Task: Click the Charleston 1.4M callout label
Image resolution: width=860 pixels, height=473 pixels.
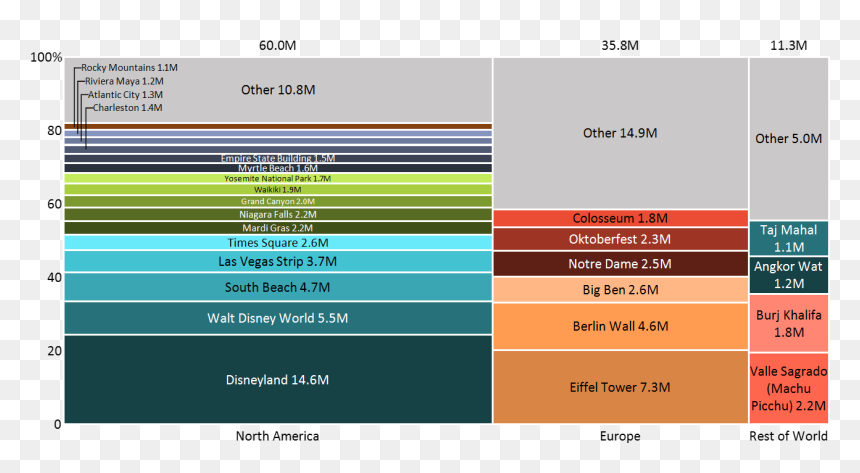Action: (x=127, y=108)
